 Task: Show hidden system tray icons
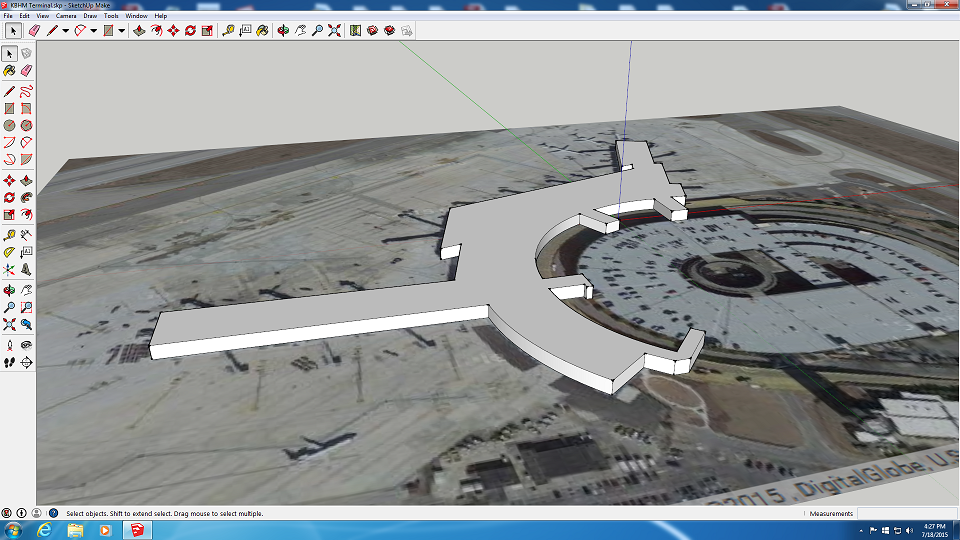click(861, 531)
